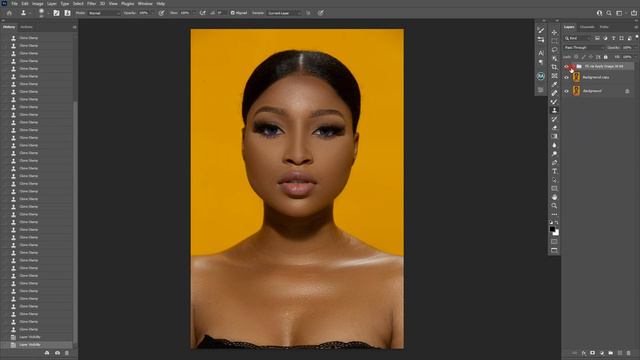Click the add layer mask button

tap(593, 353)
